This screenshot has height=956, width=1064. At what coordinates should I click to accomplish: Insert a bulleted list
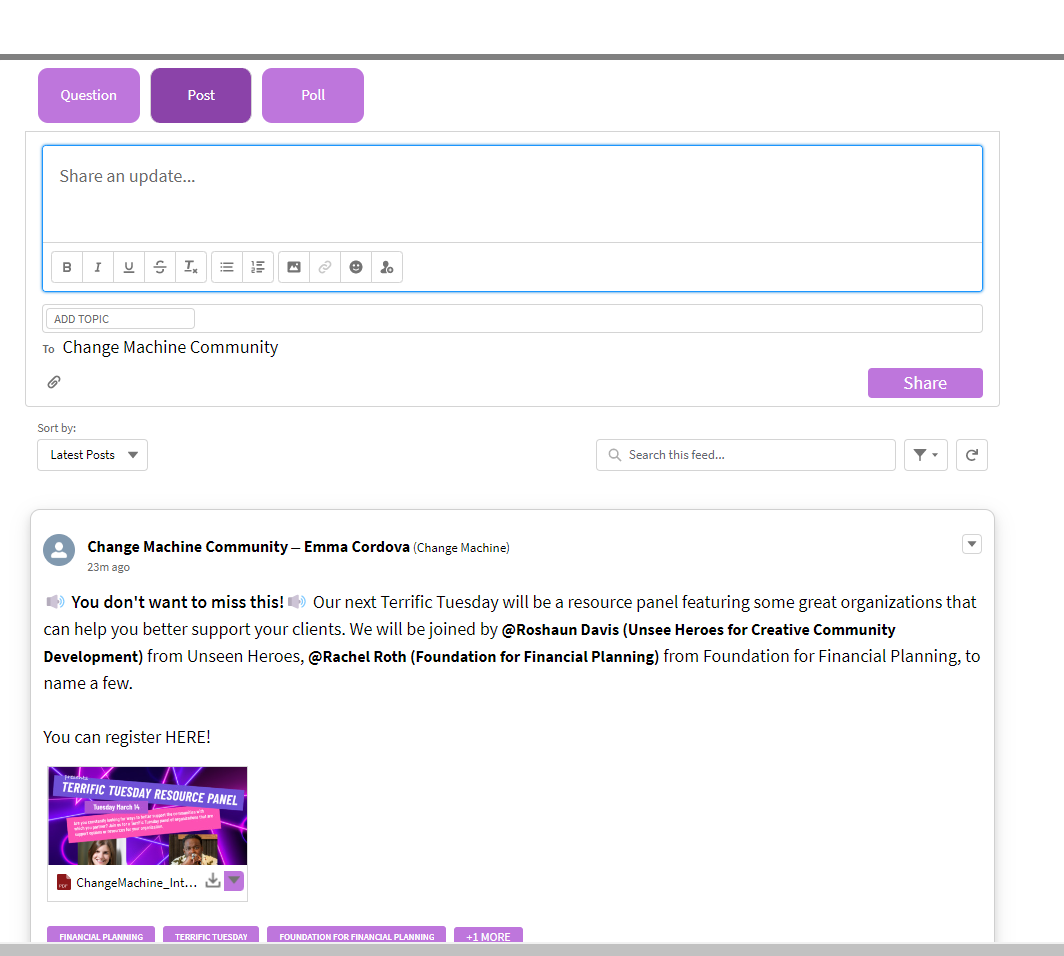pos(227,267)
